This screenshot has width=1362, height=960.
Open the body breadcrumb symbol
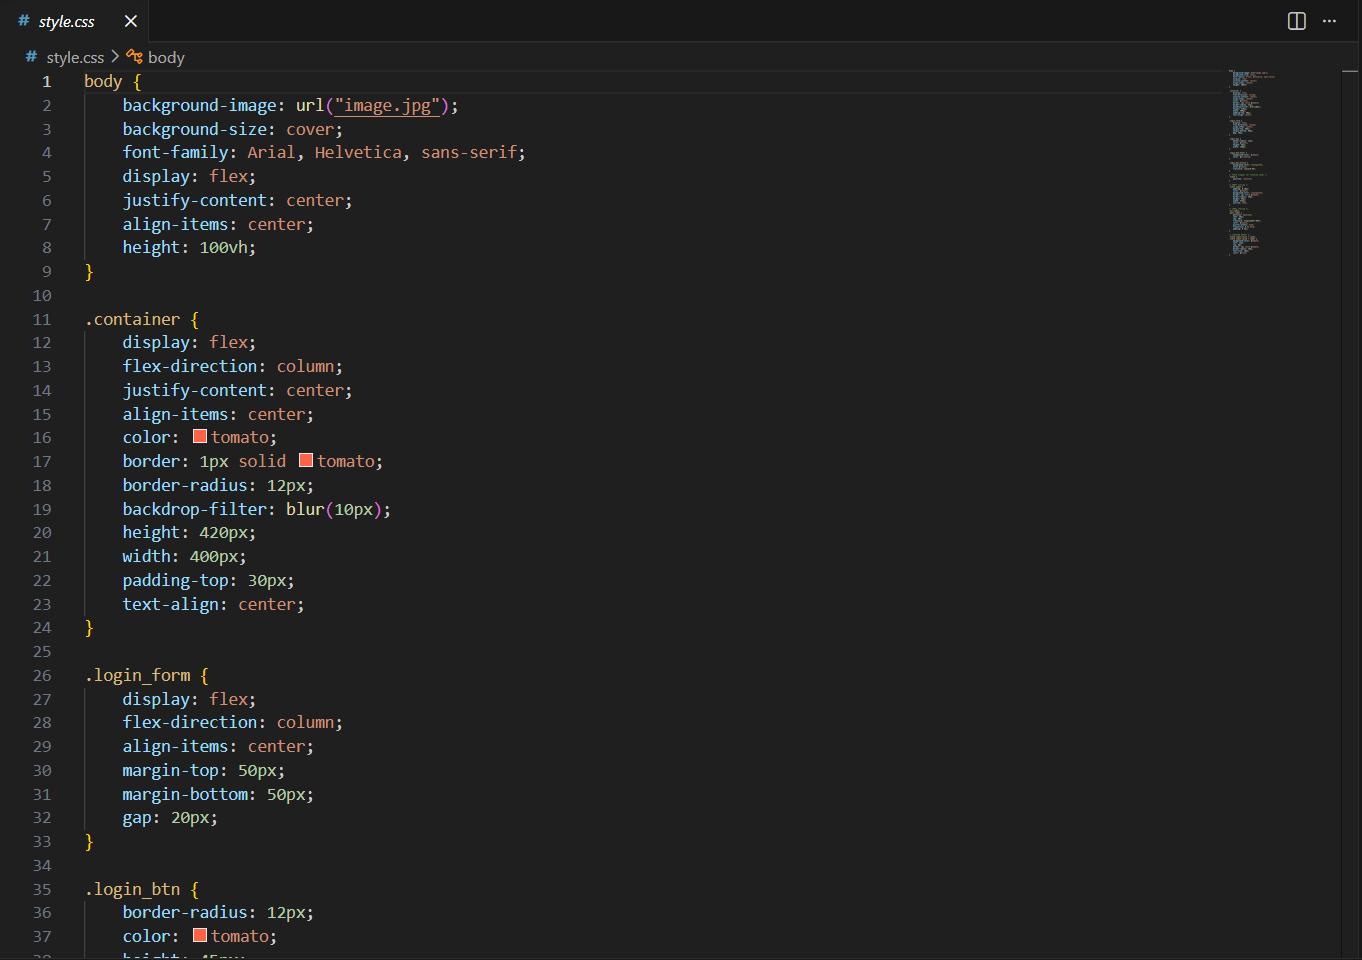[x=166, y=58]
